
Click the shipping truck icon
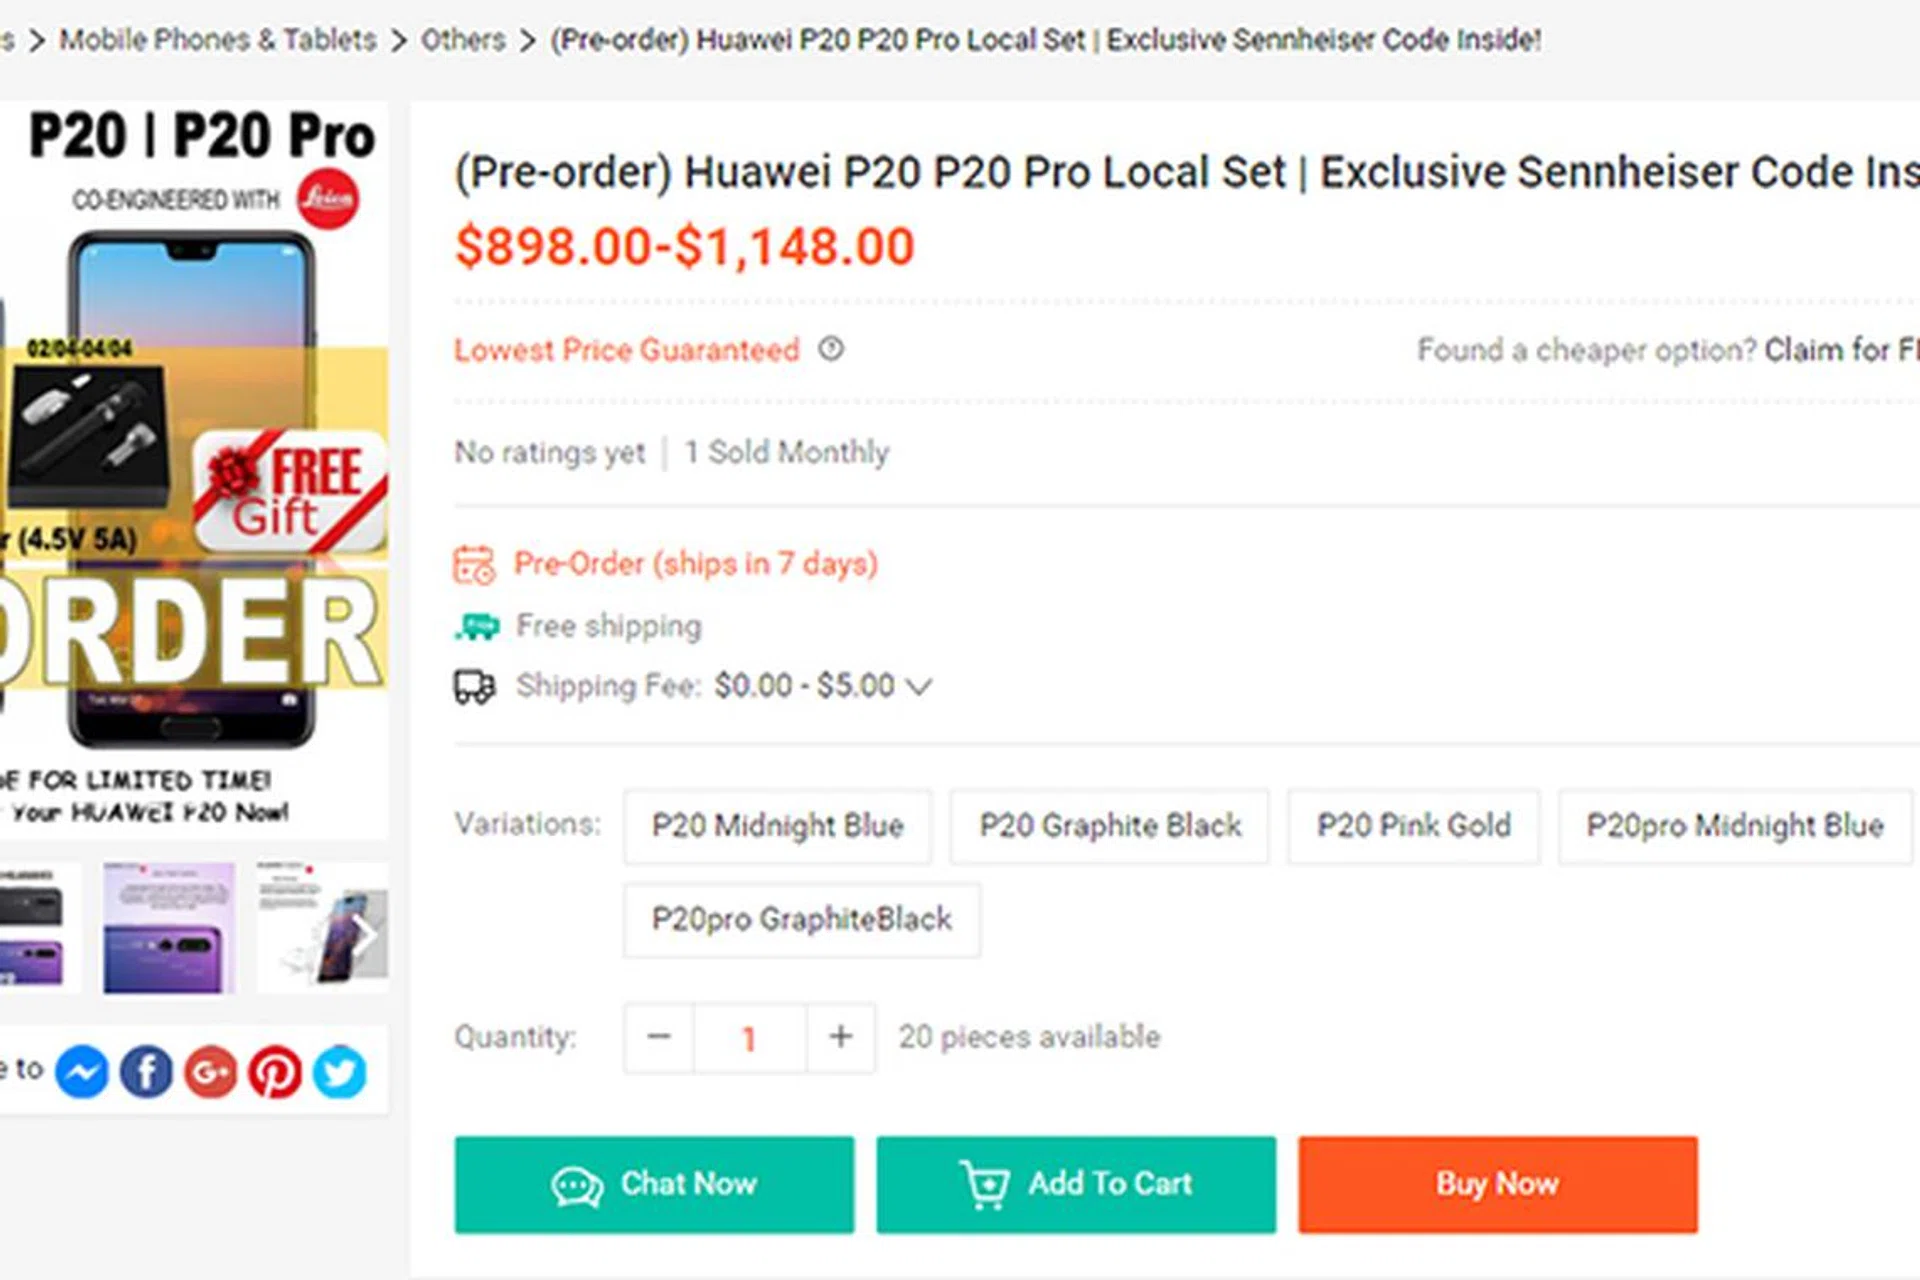pos(474,687)
